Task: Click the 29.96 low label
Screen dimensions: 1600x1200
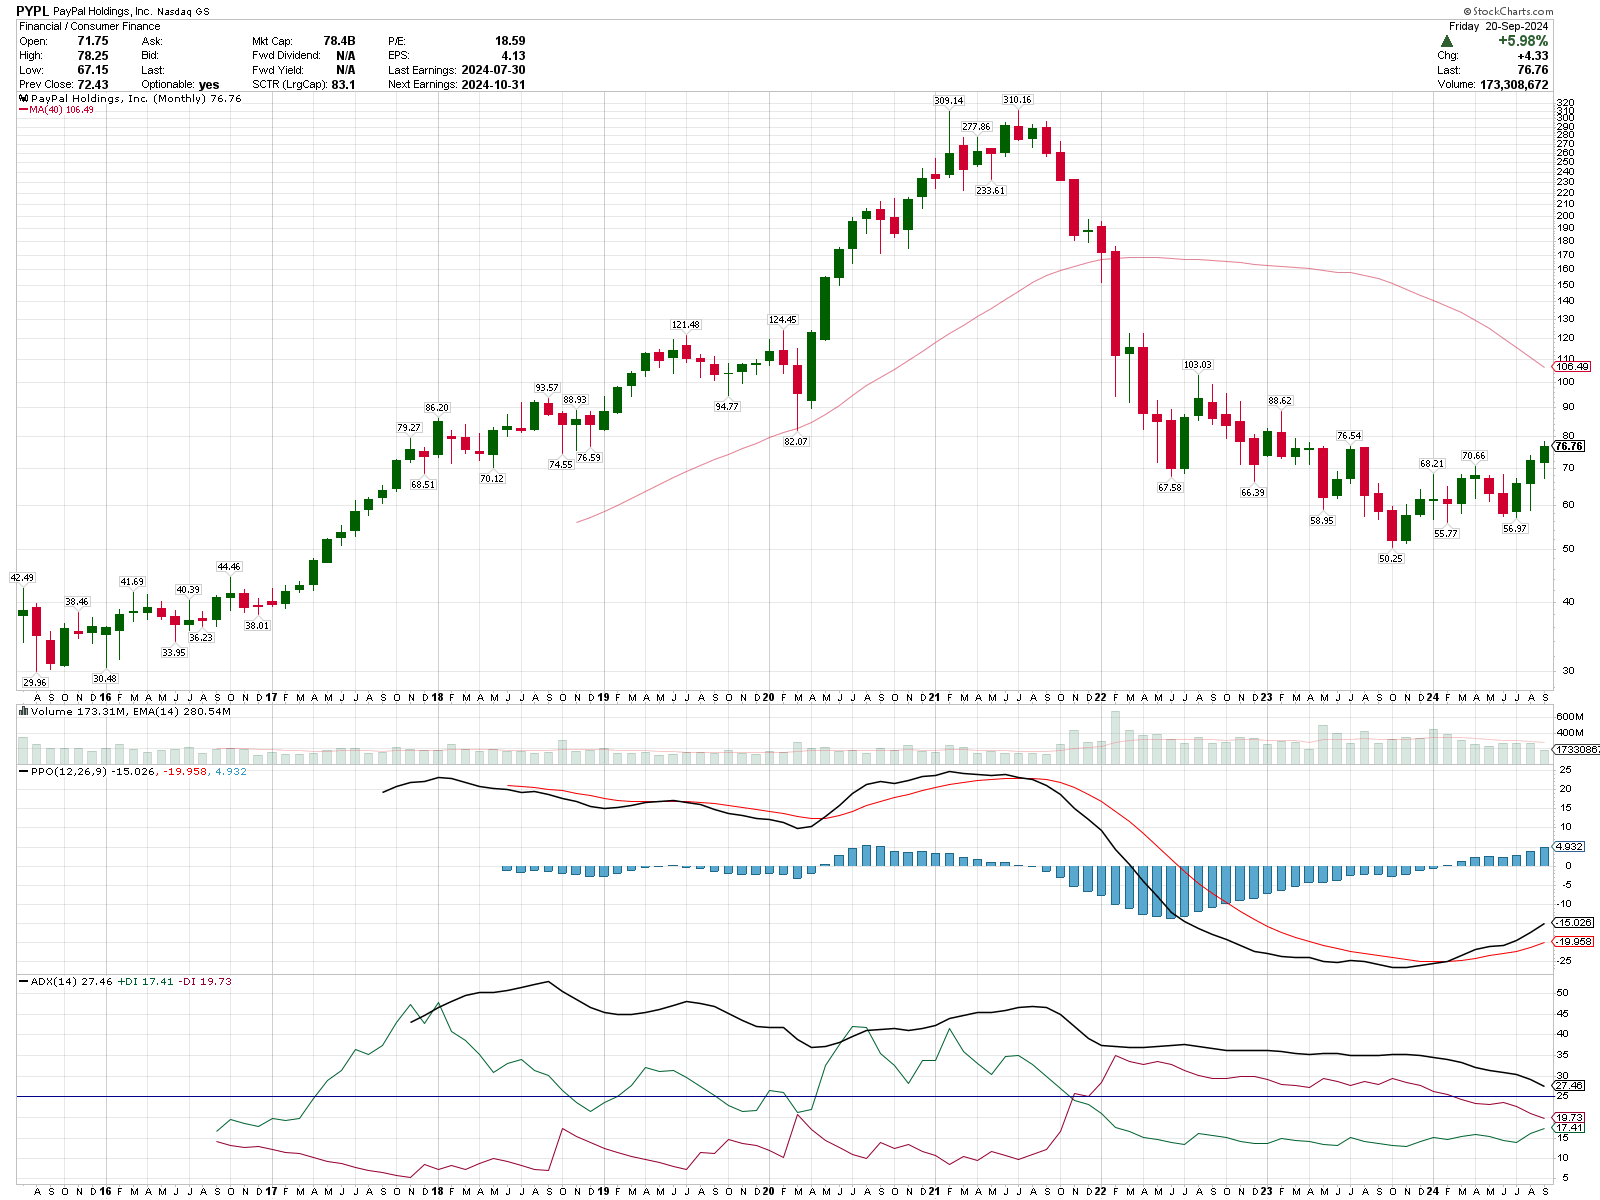Action: 35,682
